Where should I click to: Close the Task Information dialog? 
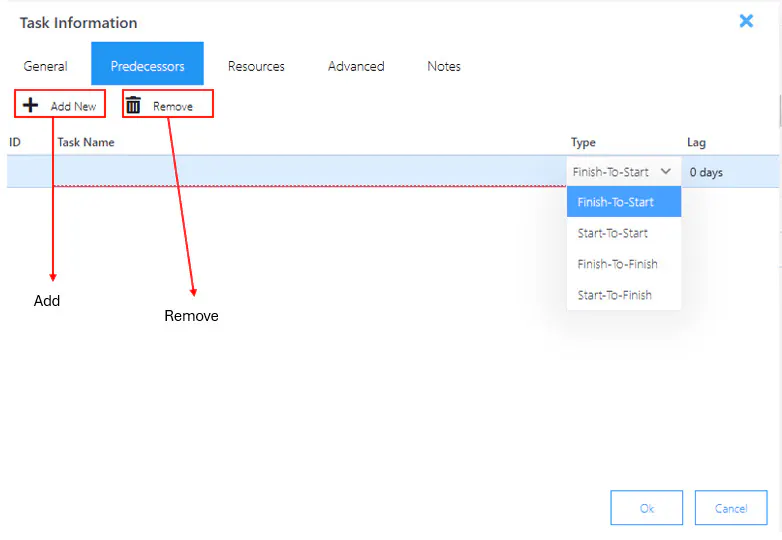pos(746,21)
